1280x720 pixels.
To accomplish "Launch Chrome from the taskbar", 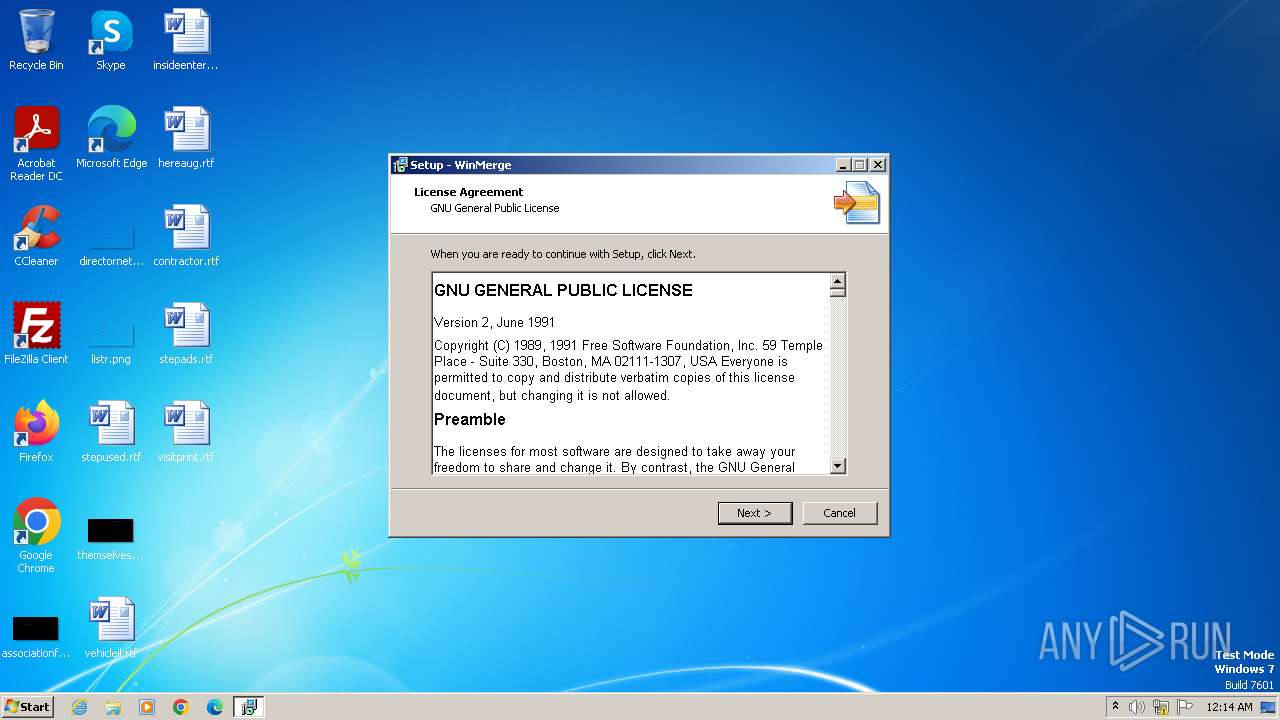I will tap(181, 707).
